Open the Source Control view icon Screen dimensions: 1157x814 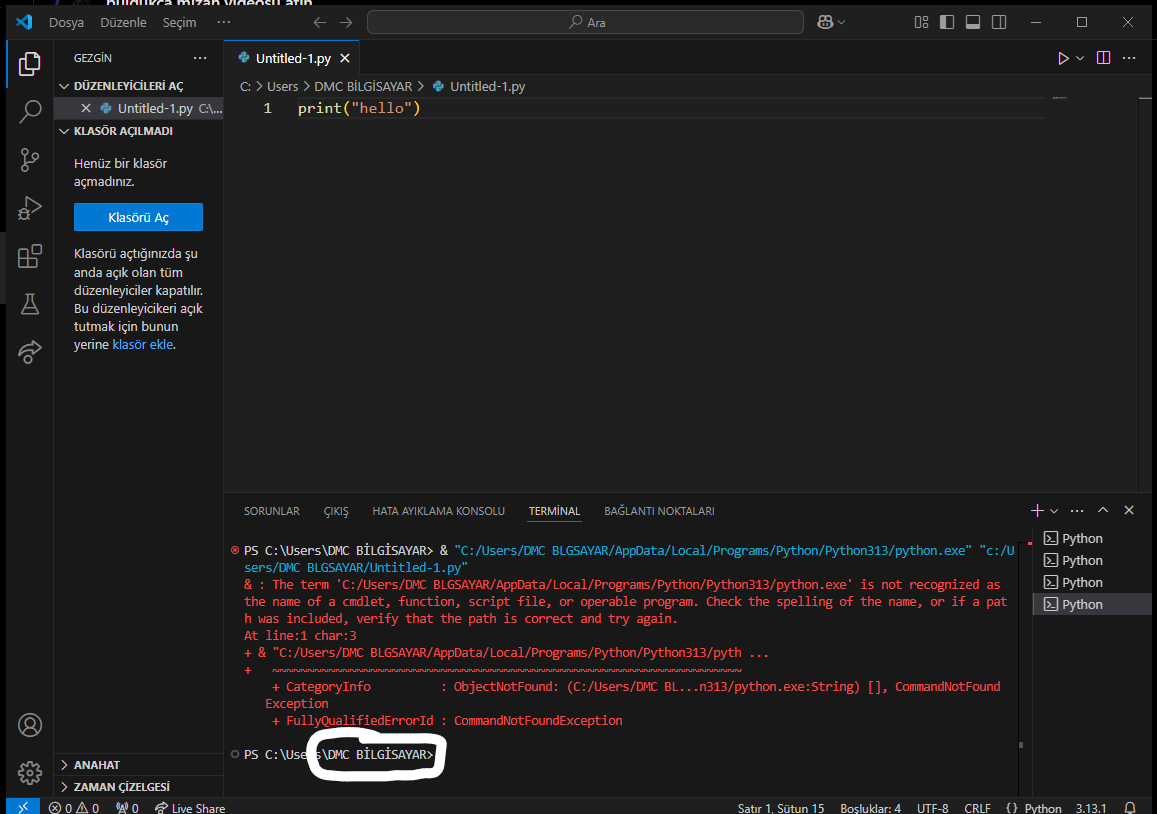(x=30, y=159)
